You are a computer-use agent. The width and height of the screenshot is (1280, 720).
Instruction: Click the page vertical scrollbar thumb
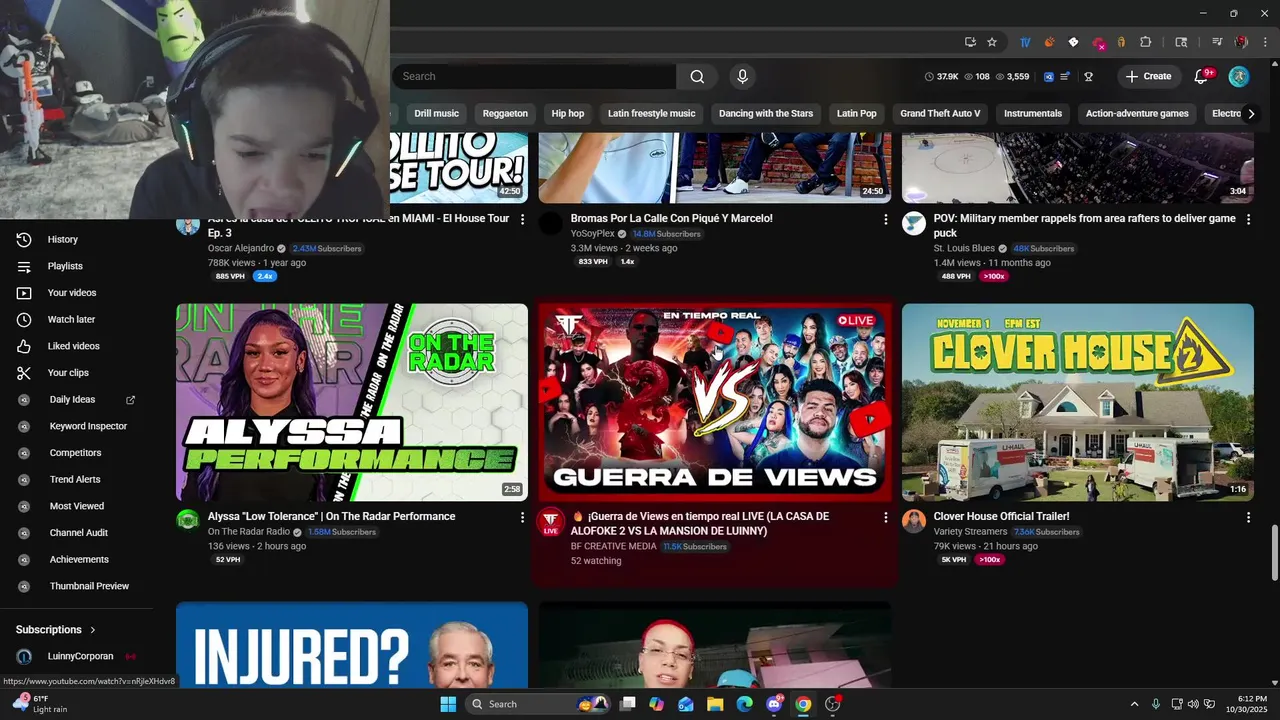click(1274, 552)
